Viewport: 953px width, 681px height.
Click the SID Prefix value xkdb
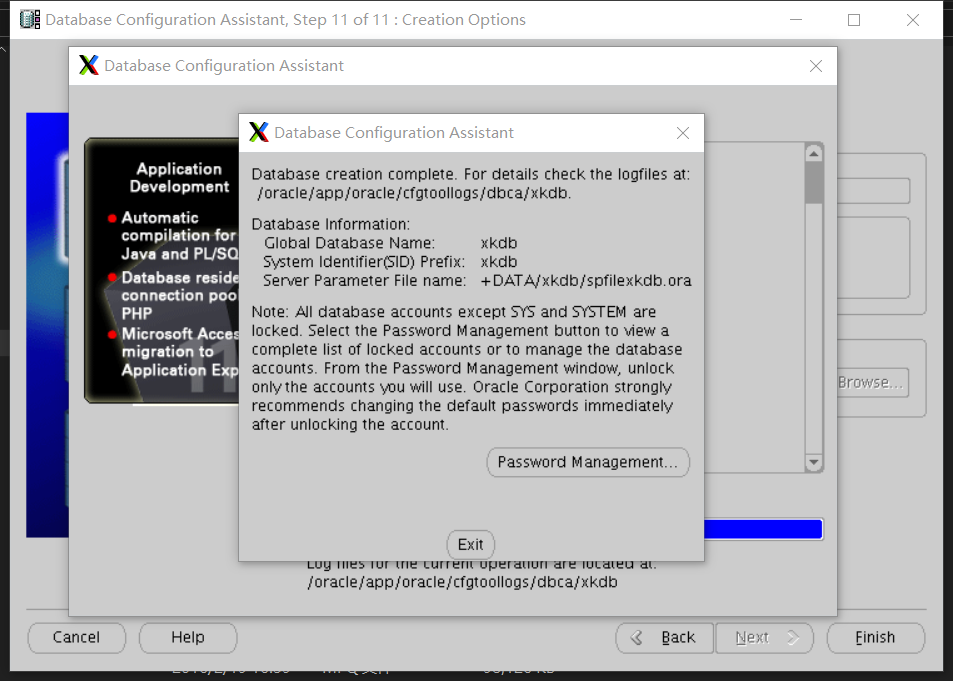click(499, 262)
